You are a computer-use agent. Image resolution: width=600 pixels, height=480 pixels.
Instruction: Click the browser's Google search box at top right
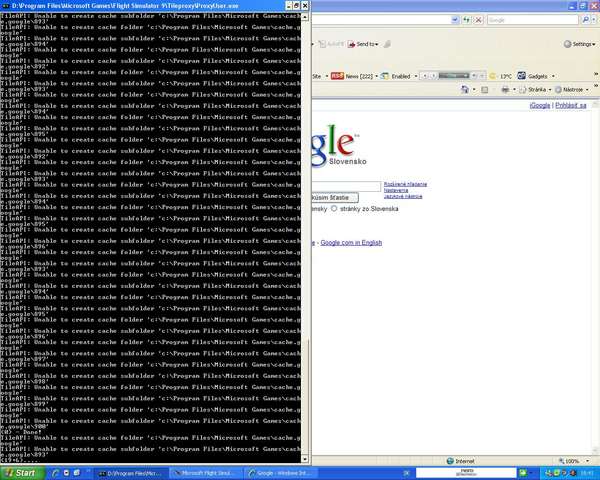coord(533,20)
